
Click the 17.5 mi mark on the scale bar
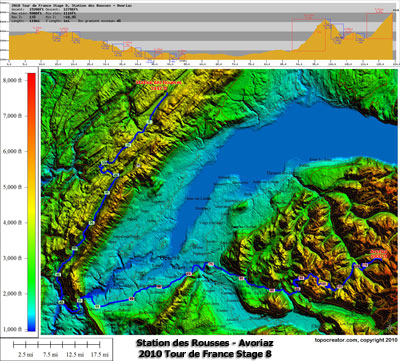[x=99, y=355]
